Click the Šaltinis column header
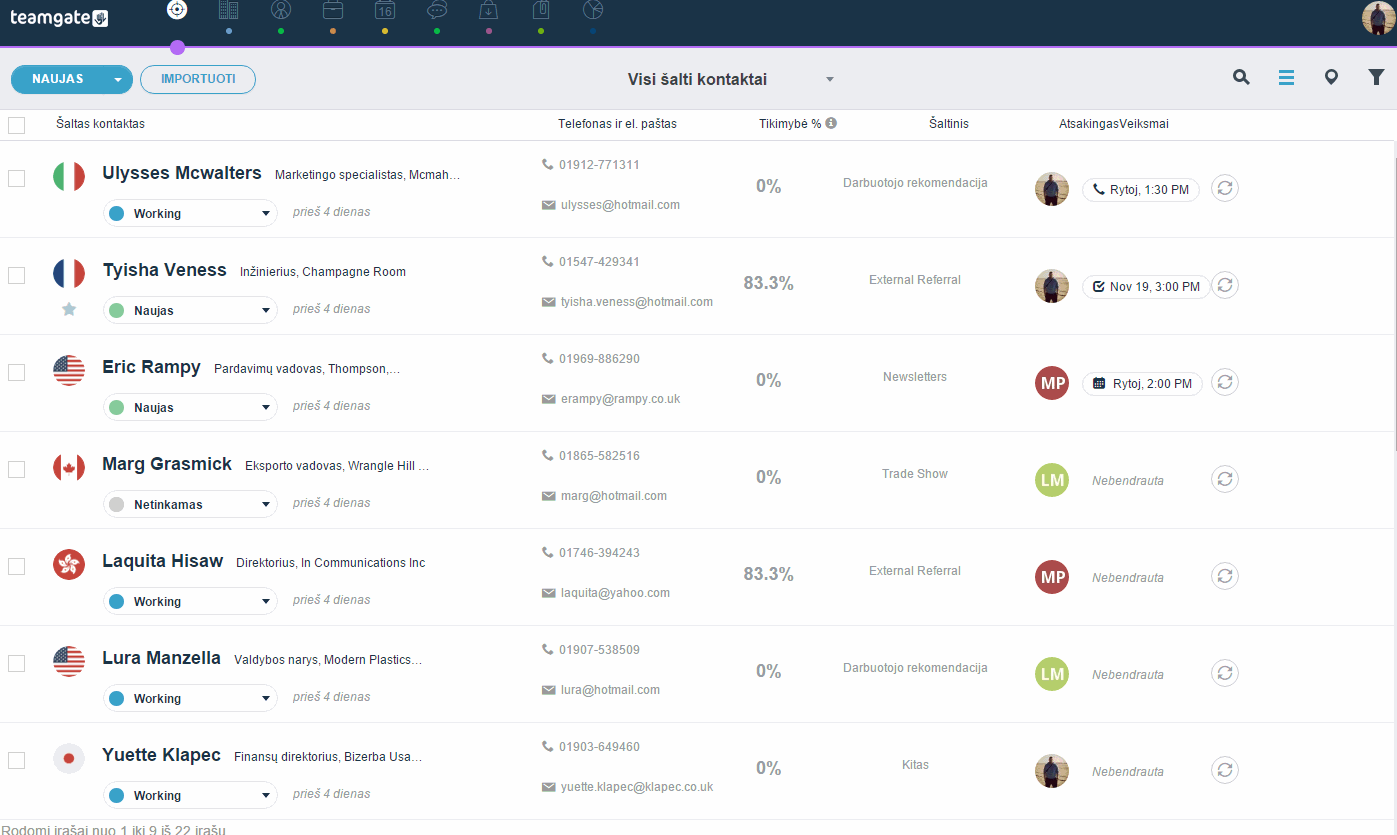 pyautogui.click(x=948, y=124)
